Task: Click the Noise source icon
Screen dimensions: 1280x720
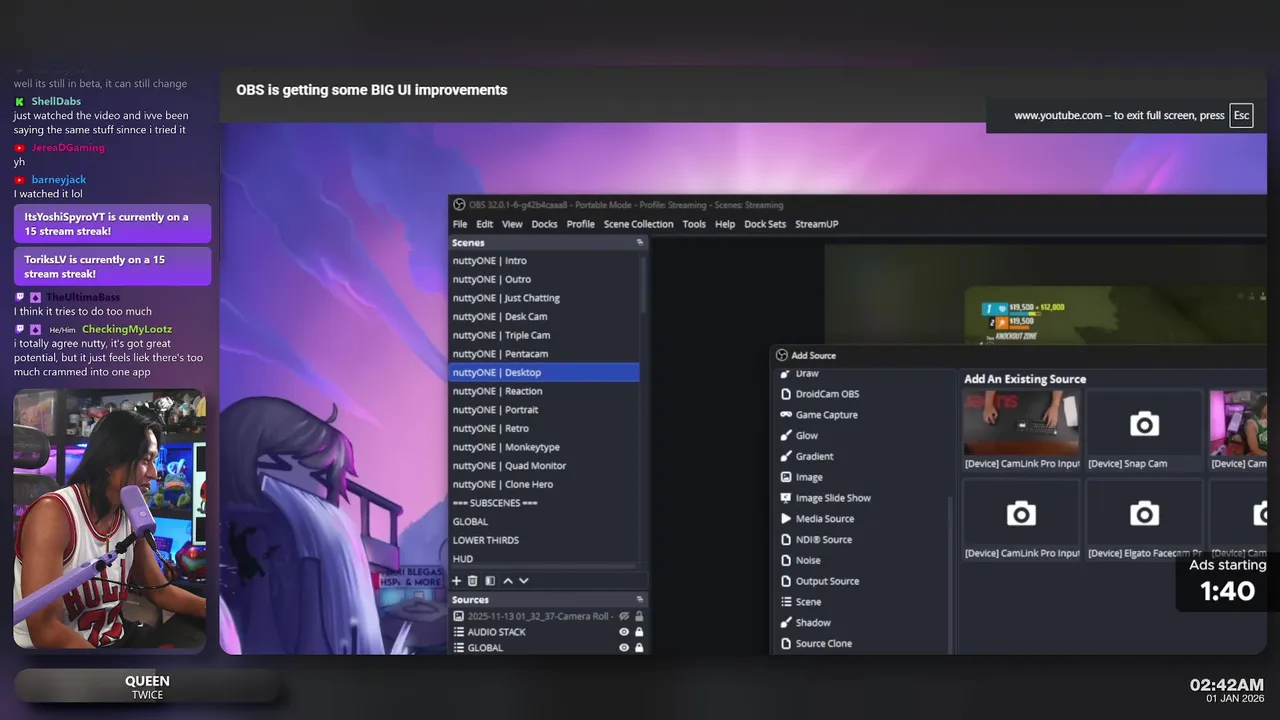Action: (786, 560)
